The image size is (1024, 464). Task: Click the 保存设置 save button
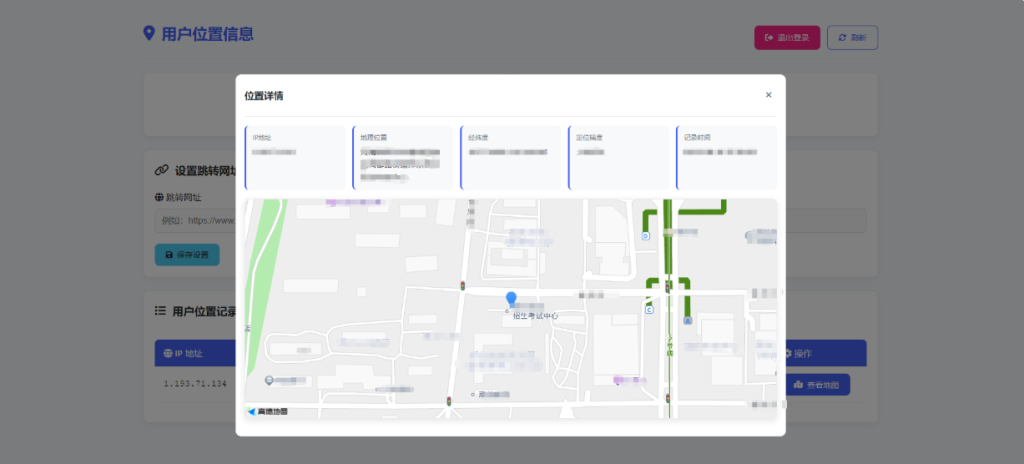[187, 255]
